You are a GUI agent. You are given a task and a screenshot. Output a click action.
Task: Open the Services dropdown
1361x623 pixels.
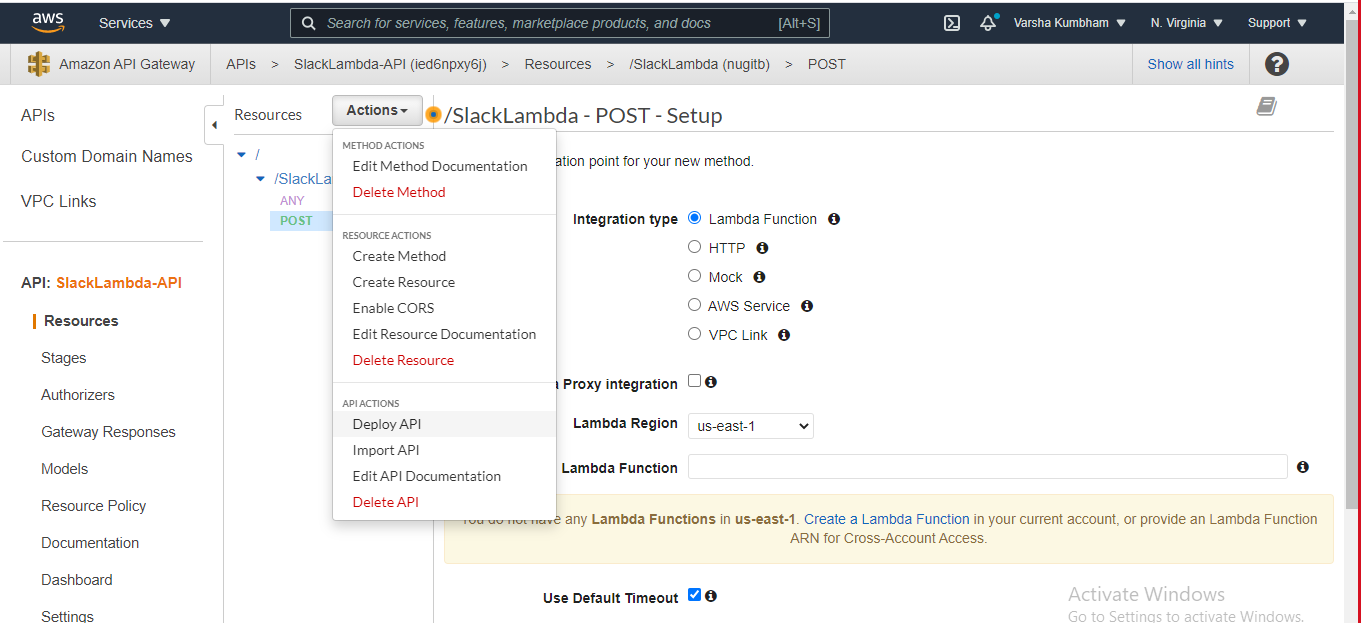tap(134, 22)
